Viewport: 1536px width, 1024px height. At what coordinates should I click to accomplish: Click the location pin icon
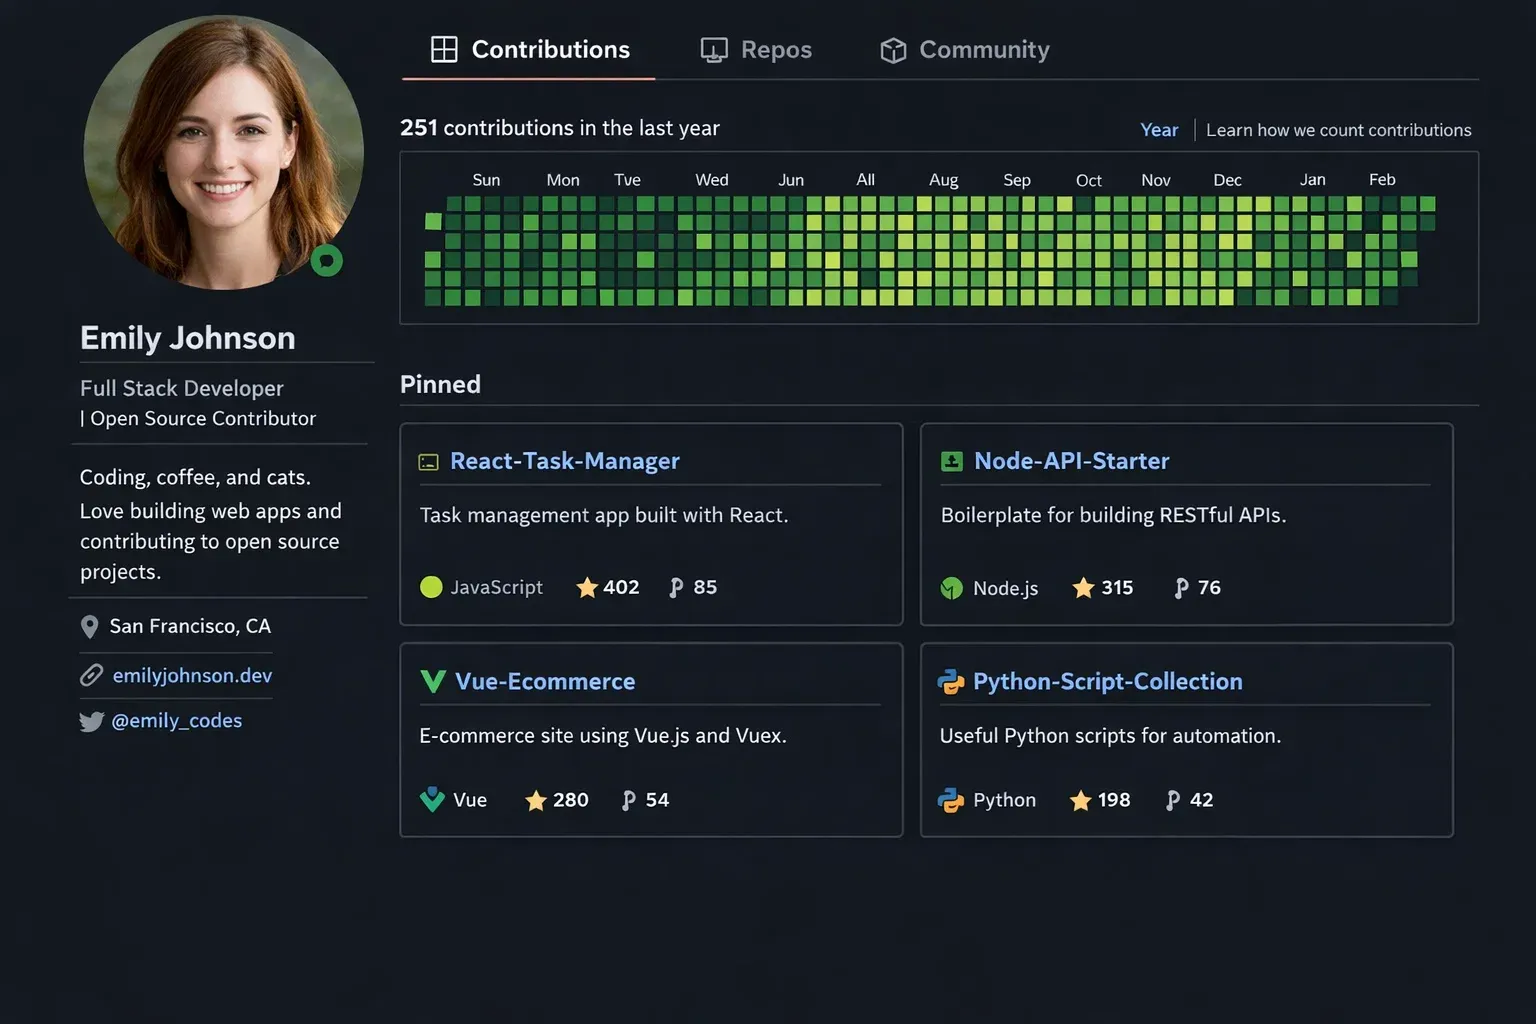click(x=89, y=627)
